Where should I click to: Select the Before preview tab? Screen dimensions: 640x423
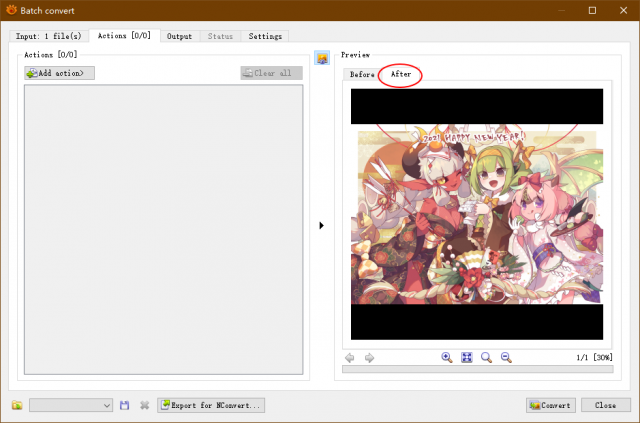(362, 74)
